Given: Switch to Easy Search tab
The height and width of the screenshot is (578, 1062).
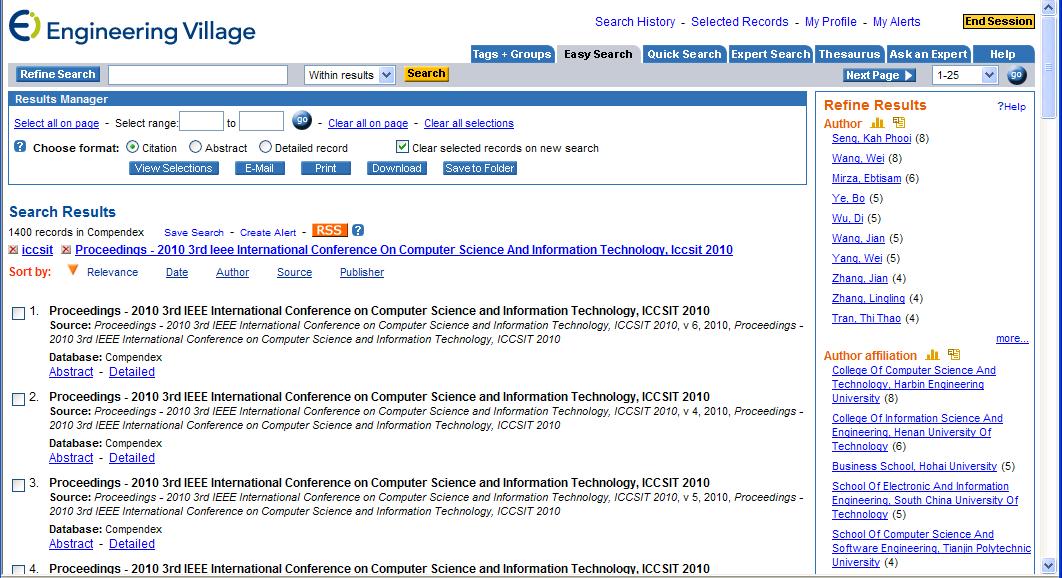Looking at the screenshot, I should [x=598, y=54].
